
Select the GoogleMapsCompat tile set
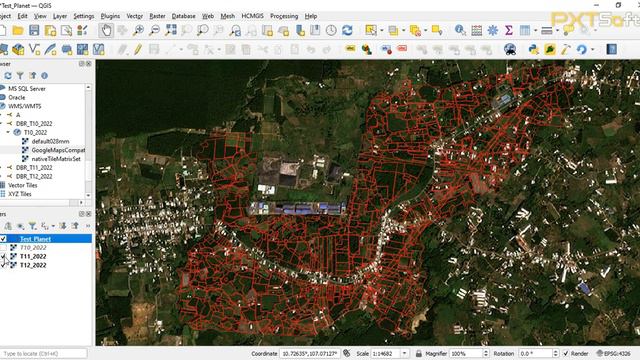[x=58, y=150]
